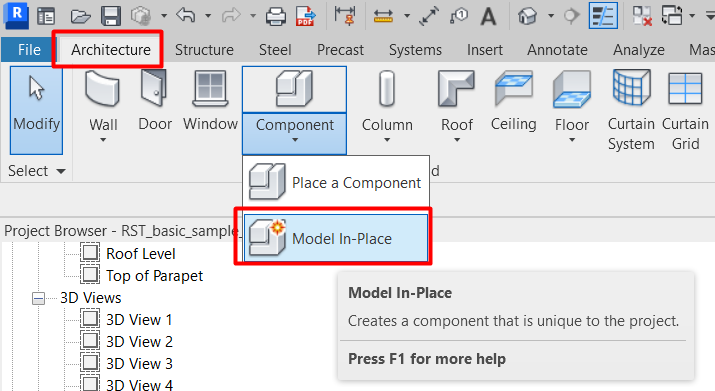Switch to the Structure tab

[x=204, y=50]
